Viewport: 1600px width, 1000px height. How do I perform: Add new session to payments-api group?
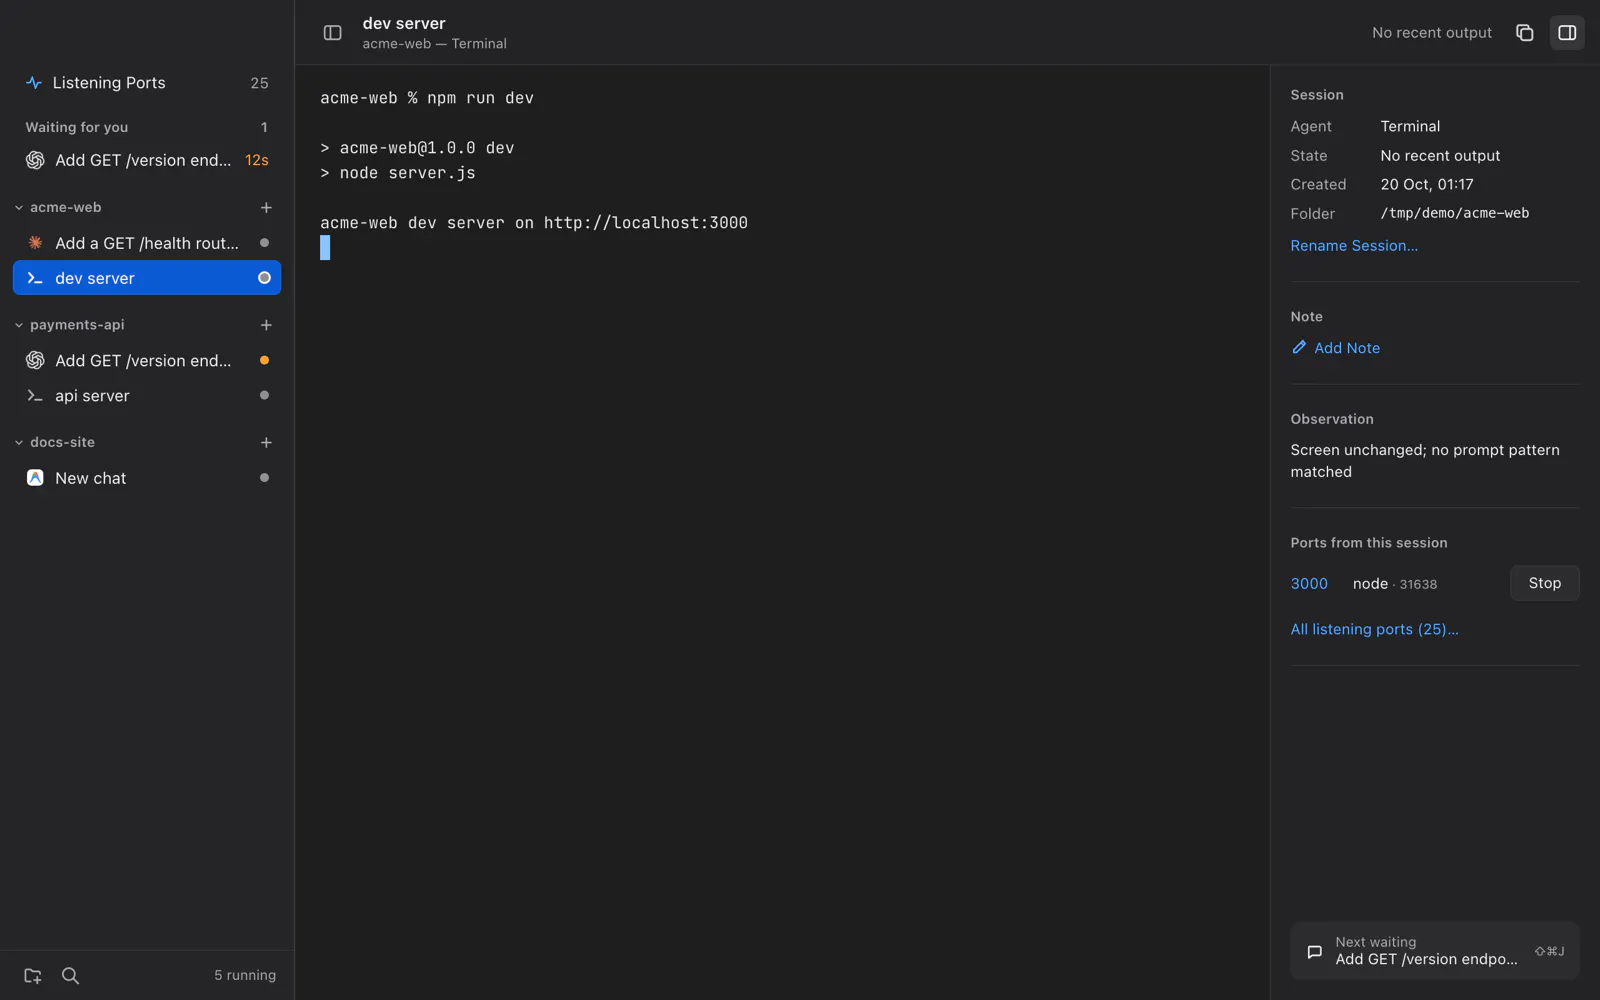pyautogui.click(x=266, y=325)
